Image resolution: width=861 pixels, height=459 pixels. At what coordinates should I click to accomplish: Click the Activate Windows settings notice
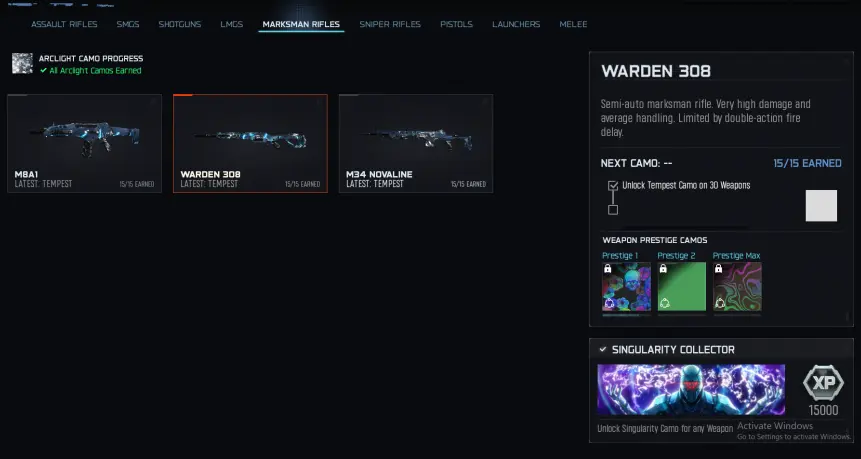click(793, 431)
